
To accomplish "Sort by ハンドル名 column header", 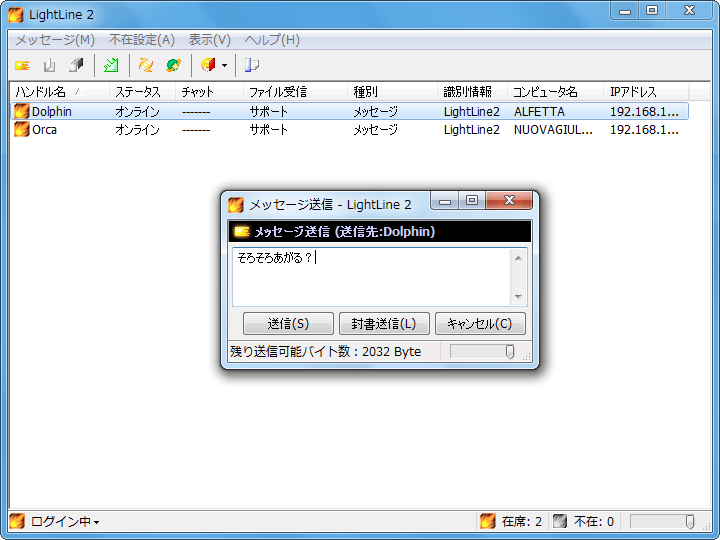I will (59, 92).
